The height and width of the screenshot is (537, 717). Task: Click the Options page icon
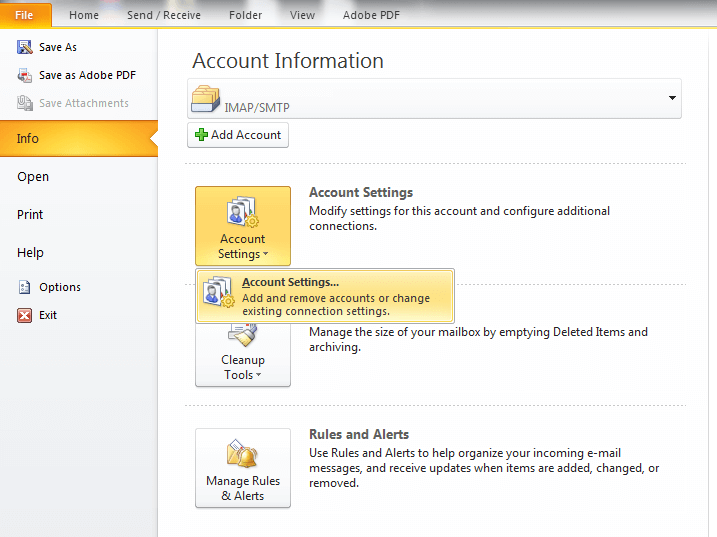pyautogui.click(x=25, y=287)
